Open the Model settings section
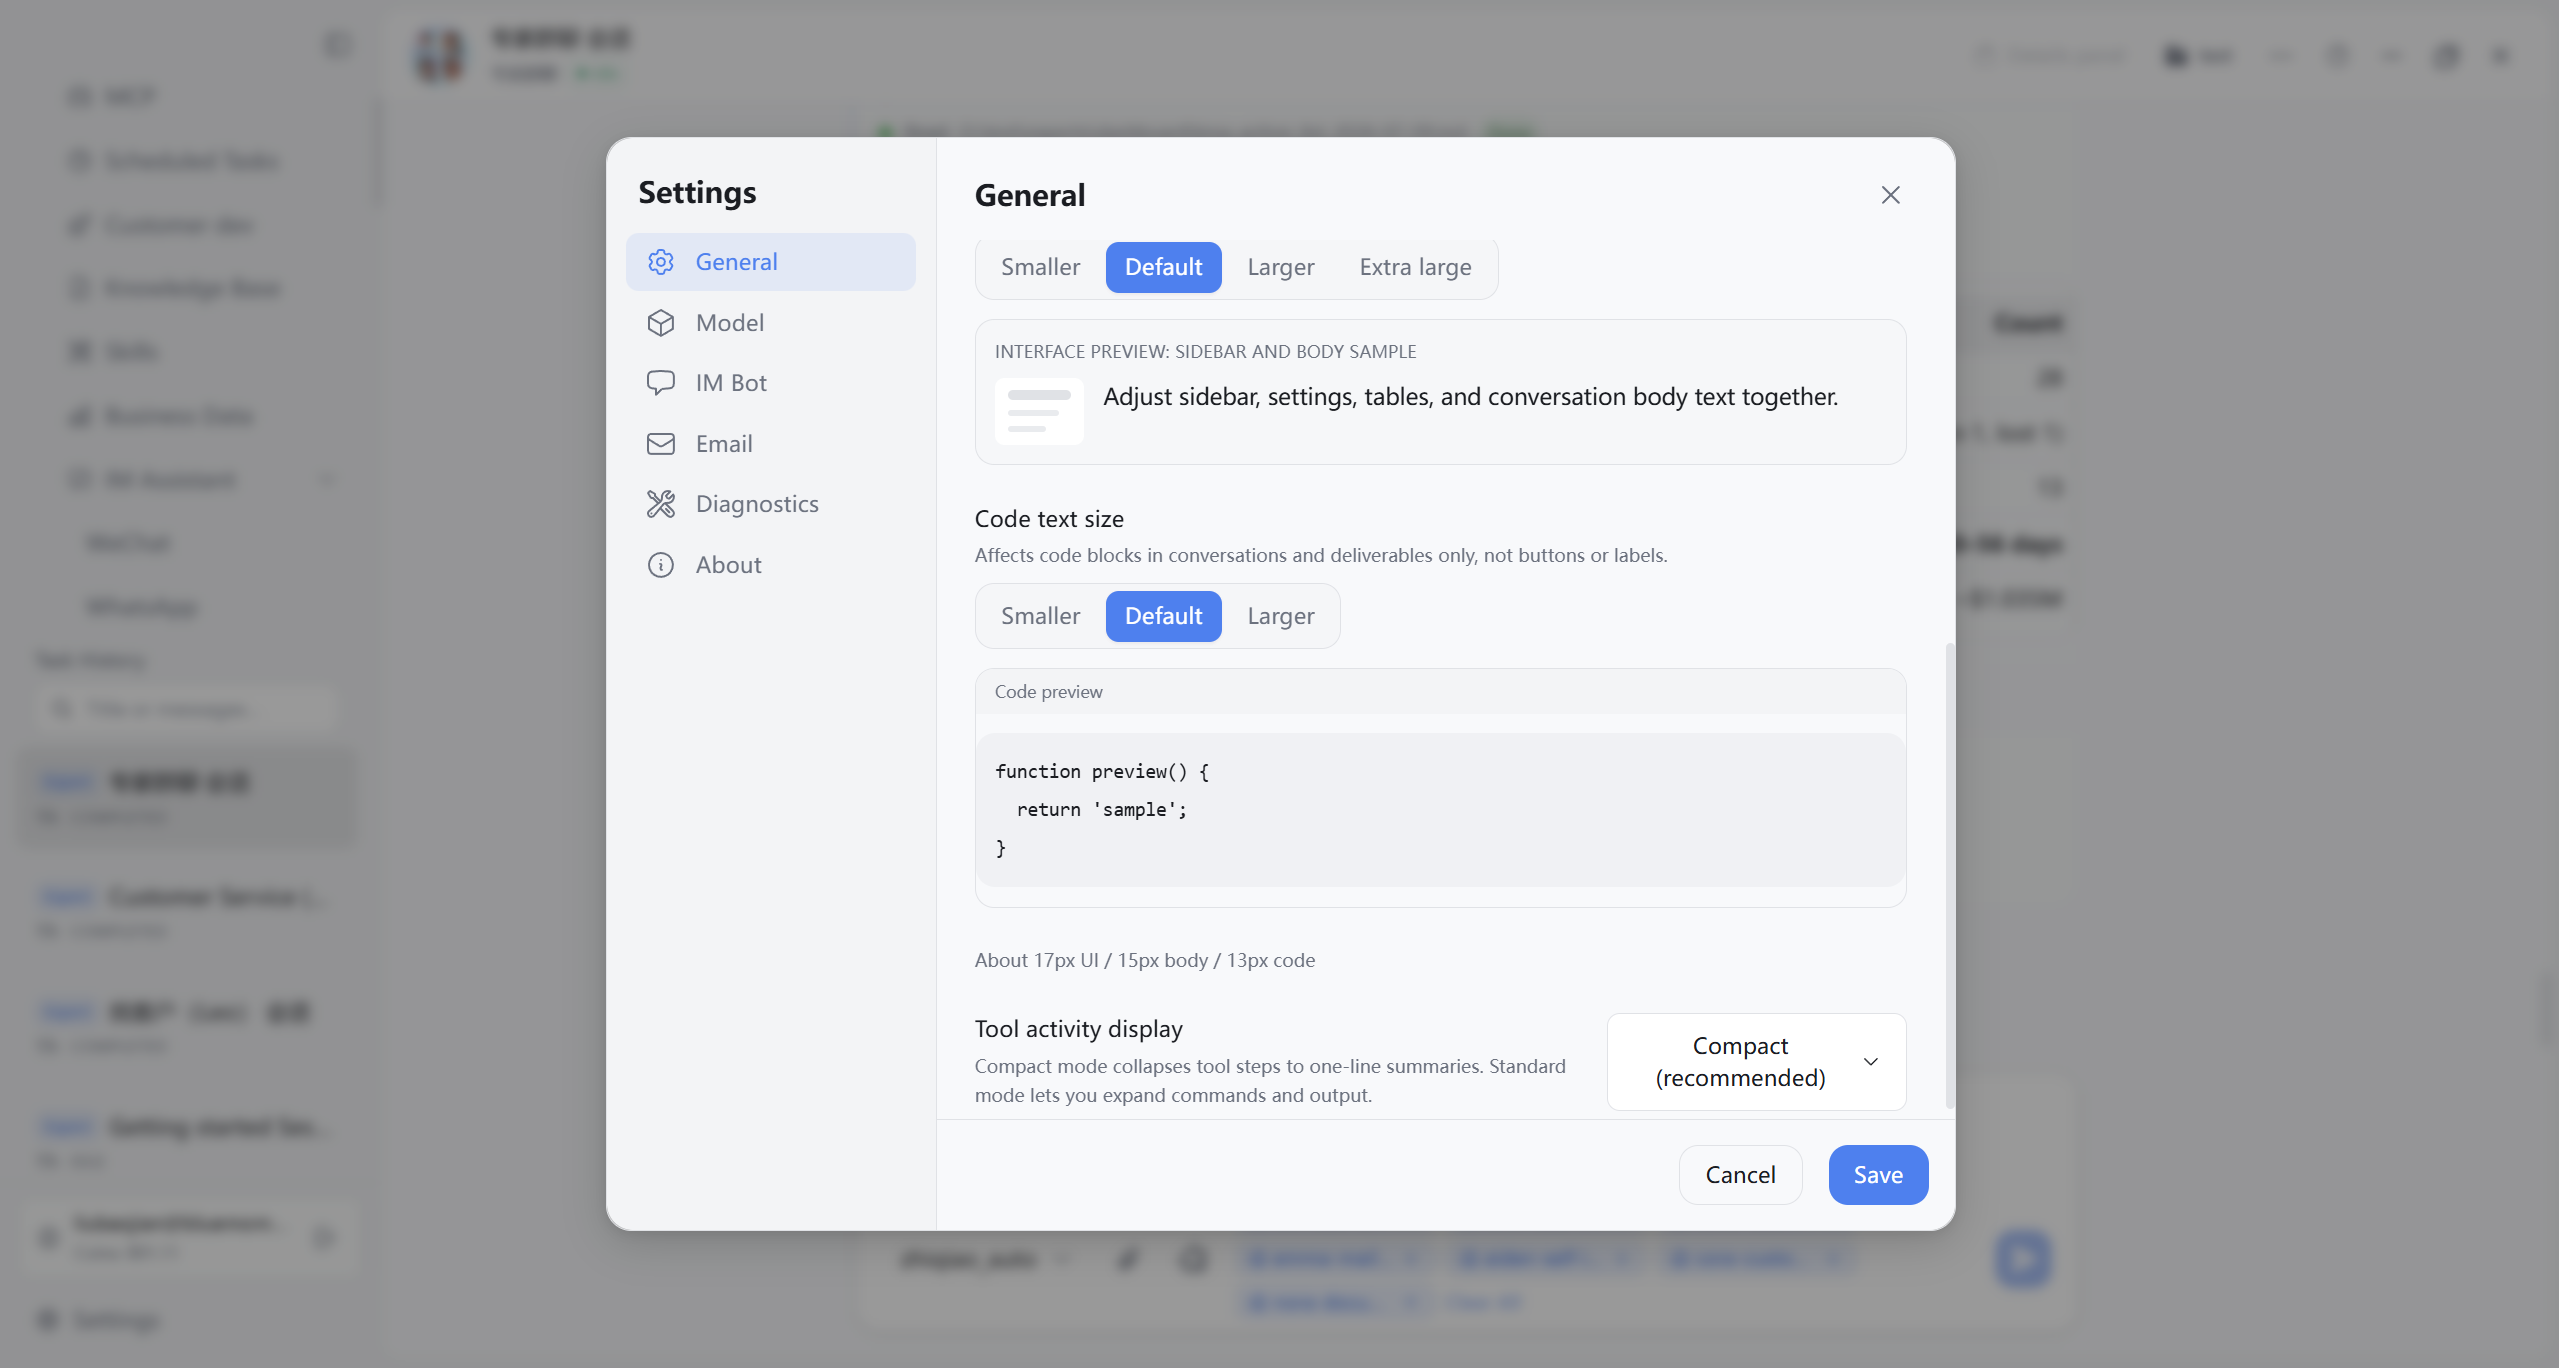 click(x=770, y=323)
